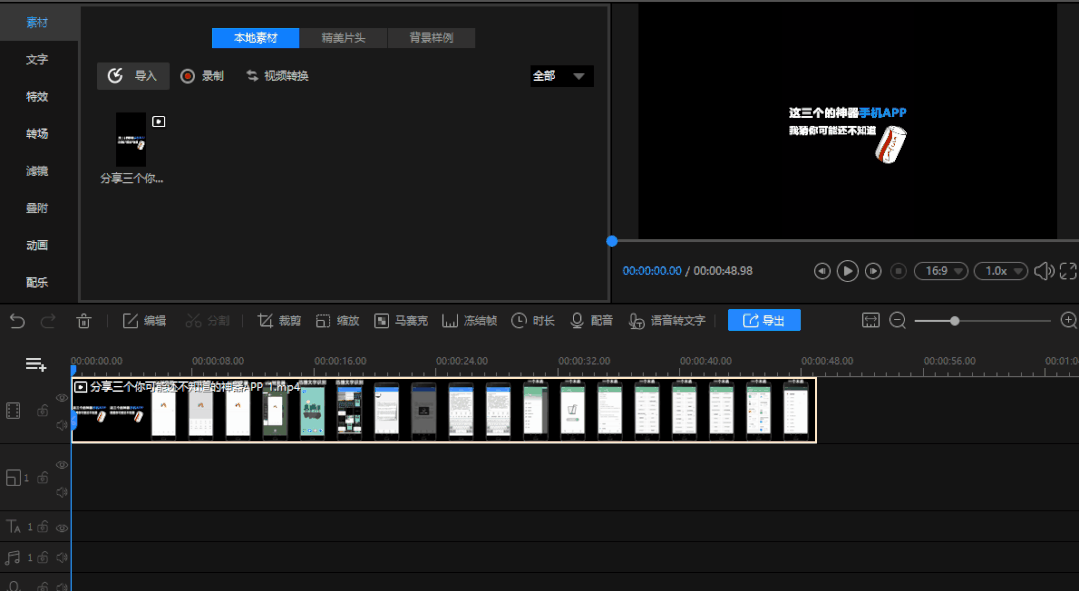Open the 全部 filter dropdown
The image size is (1079, 591).
[x=561, y=76]
